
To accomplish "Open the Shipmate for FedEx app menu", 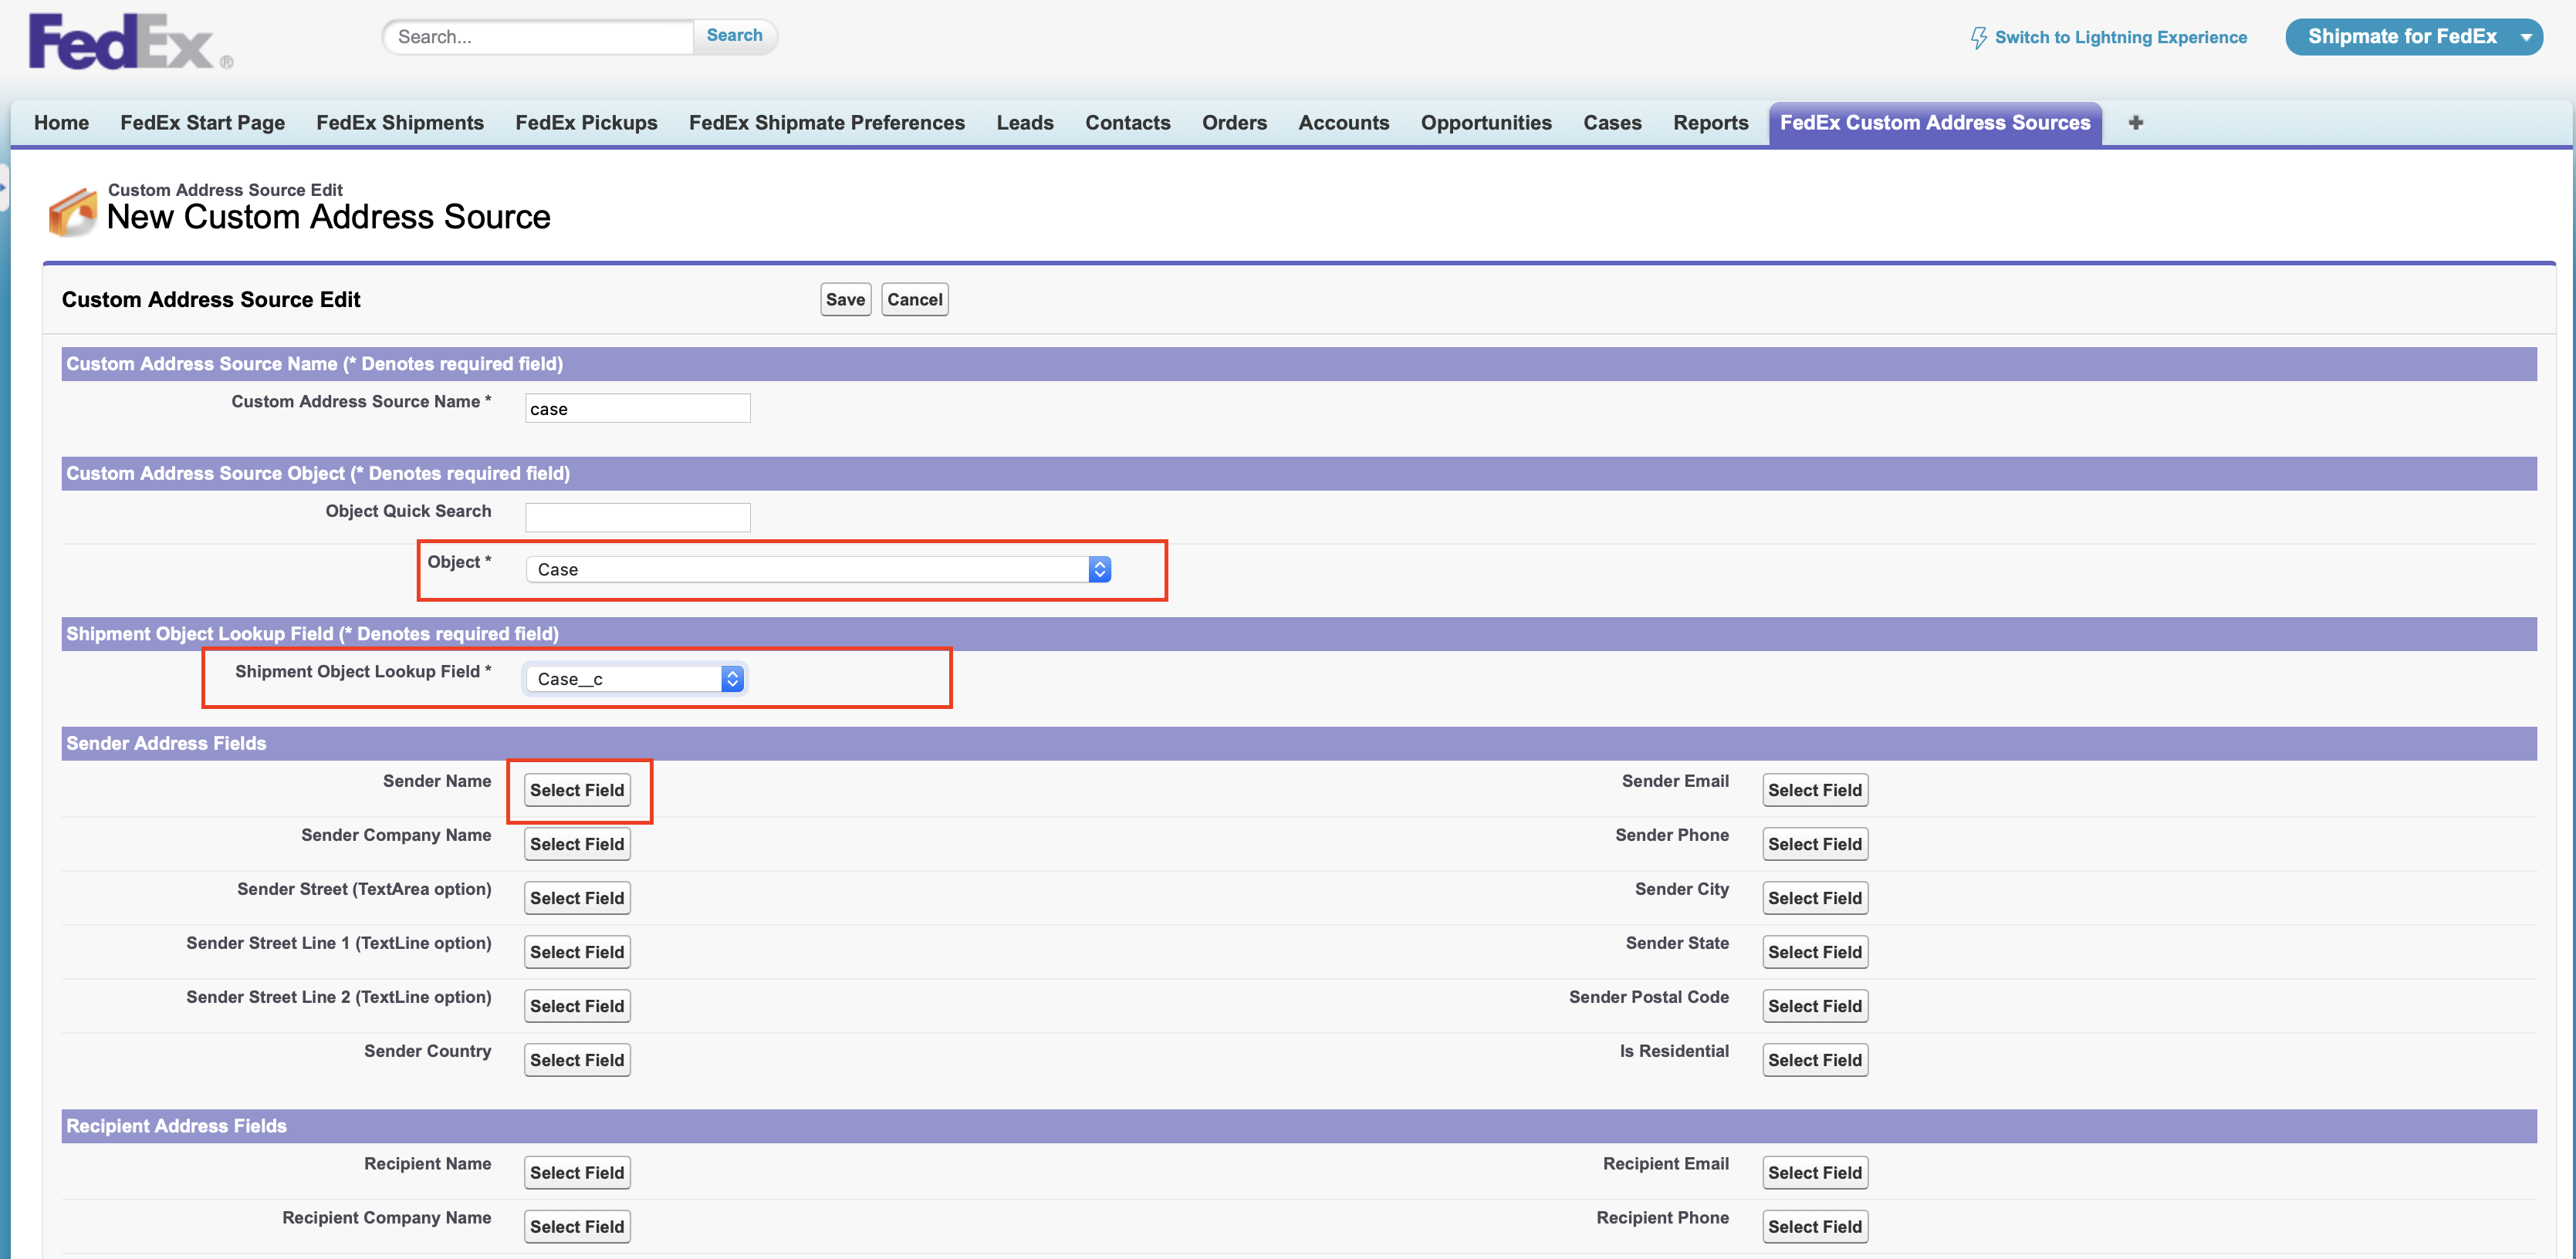I will (x=2413, y=37).
